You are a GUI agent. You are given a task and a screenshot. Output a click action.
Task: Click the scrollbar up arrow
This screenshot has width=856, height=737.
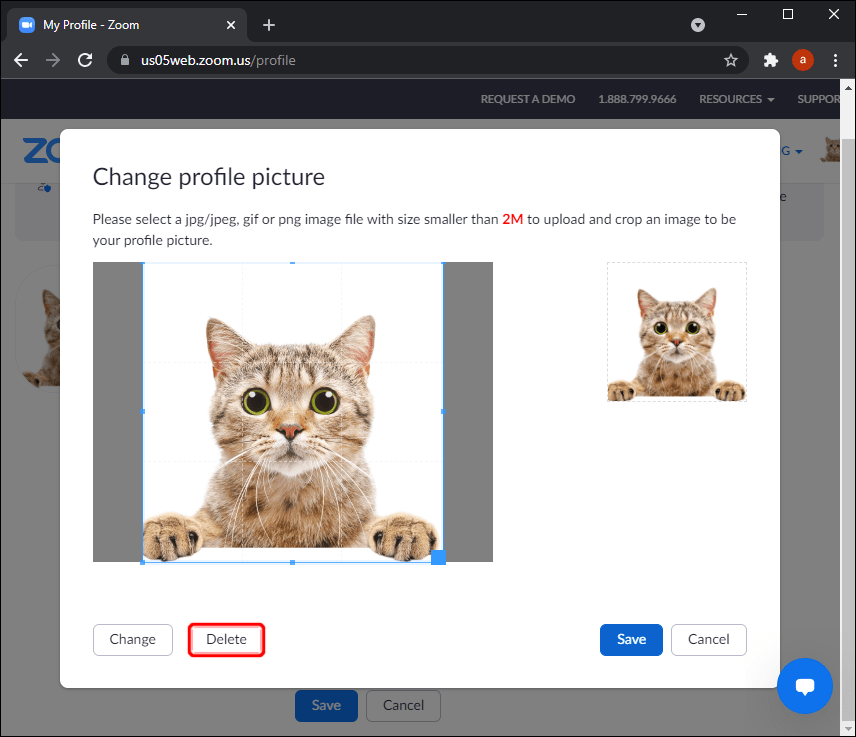pos(847,89)
